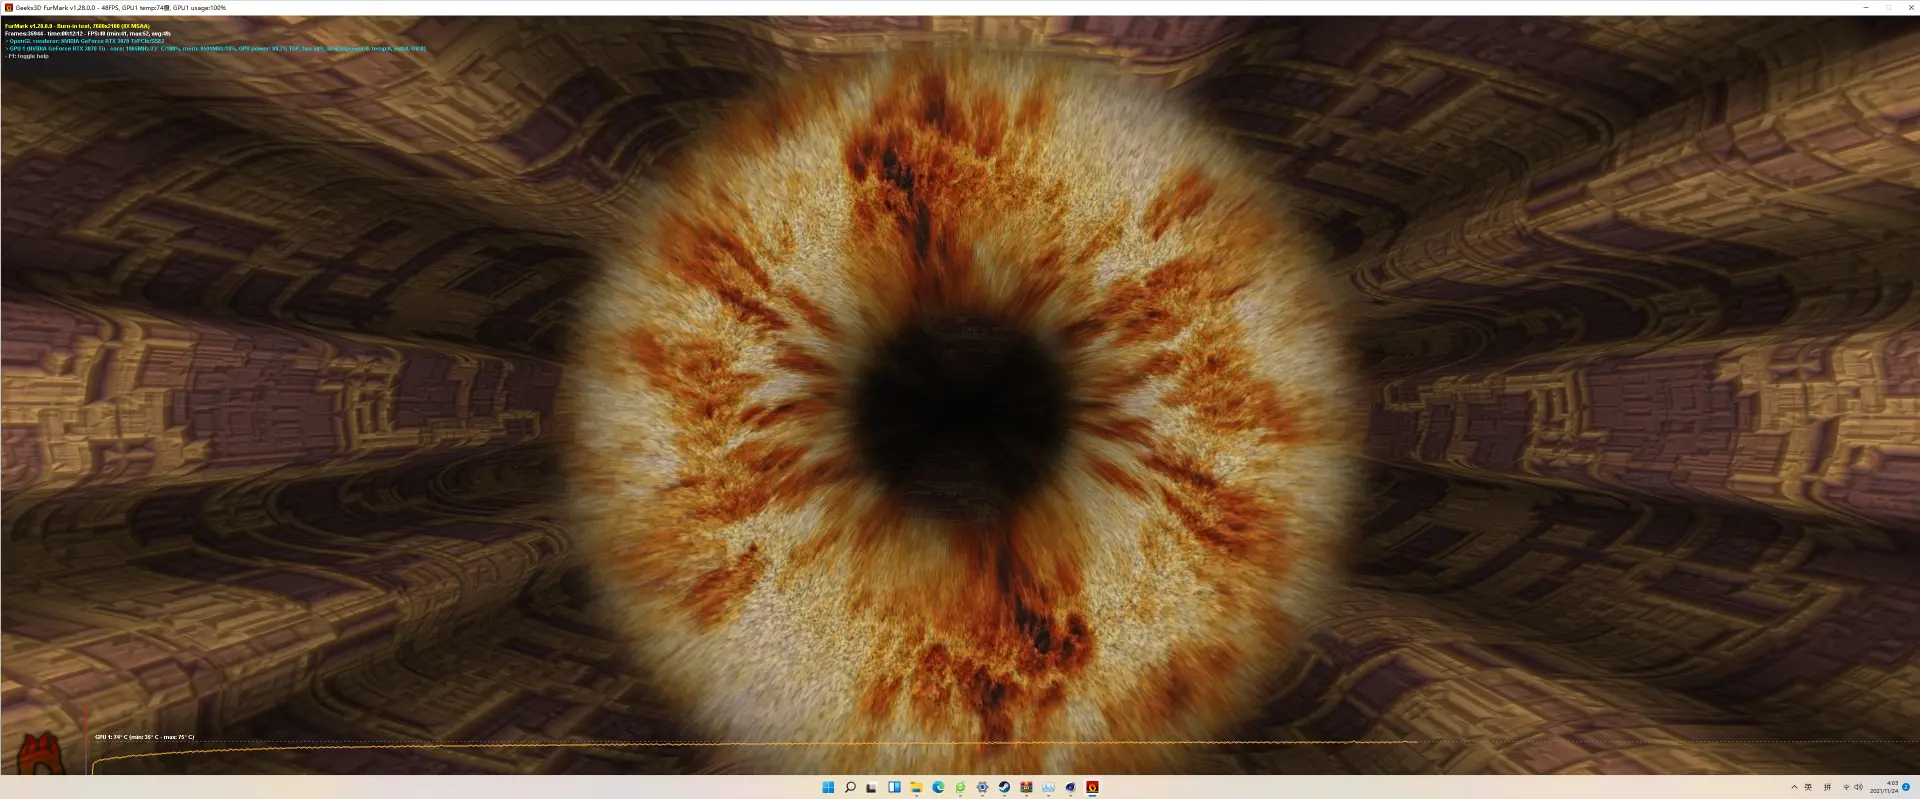Image resolution: width=1920 pixels, height=799 pixels.
Task: Toggle the 拼 pinyin input mode
Action: point(1827,787)
